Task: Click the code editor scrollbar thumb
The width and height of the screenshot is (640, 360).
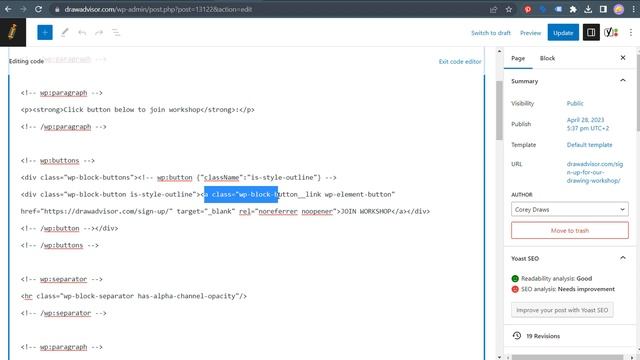Action: 499,110
